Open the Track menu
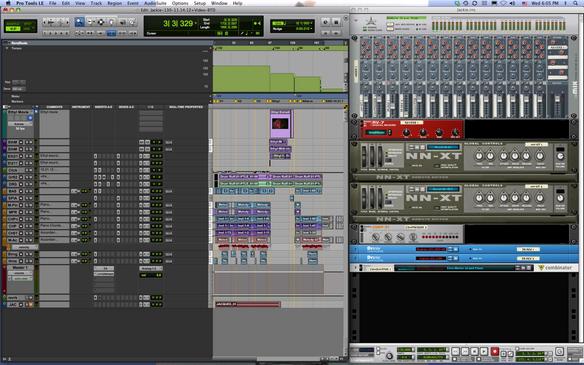The width and height of the screenshot is (584, 365). [96, 3]
